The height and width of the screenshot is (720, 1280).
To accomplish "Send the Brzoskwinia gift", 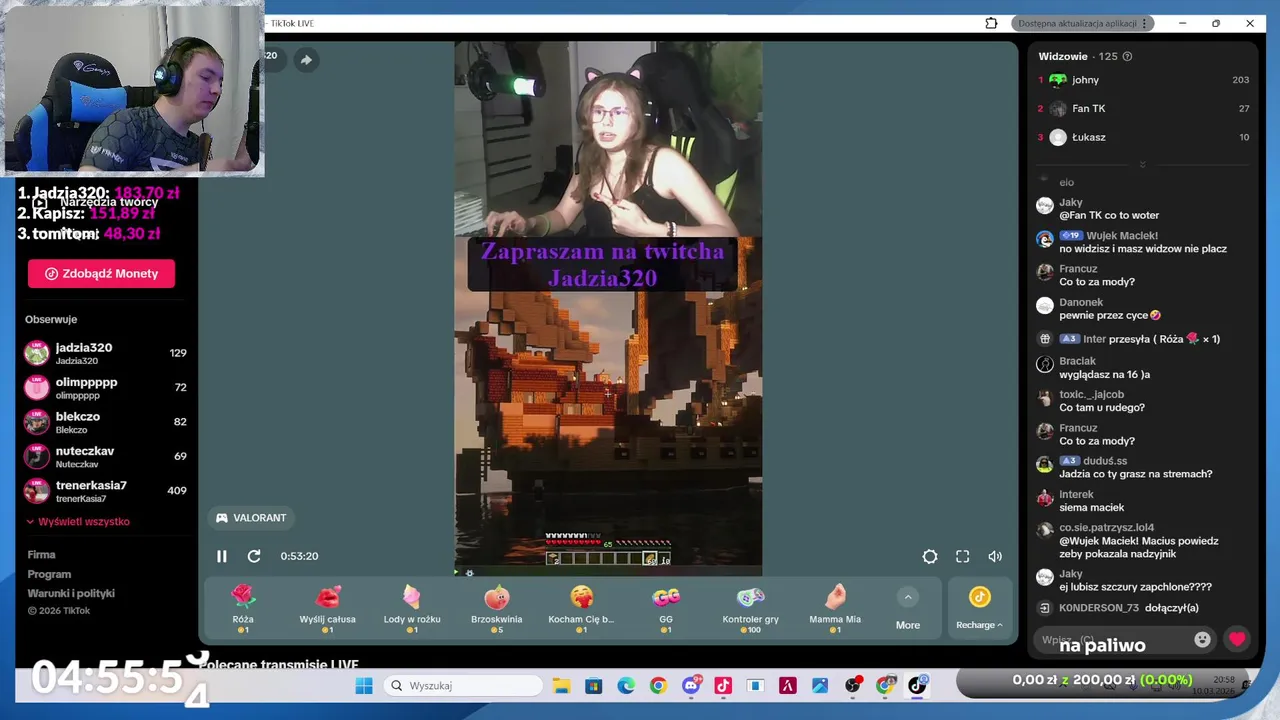I will point(497,608).
